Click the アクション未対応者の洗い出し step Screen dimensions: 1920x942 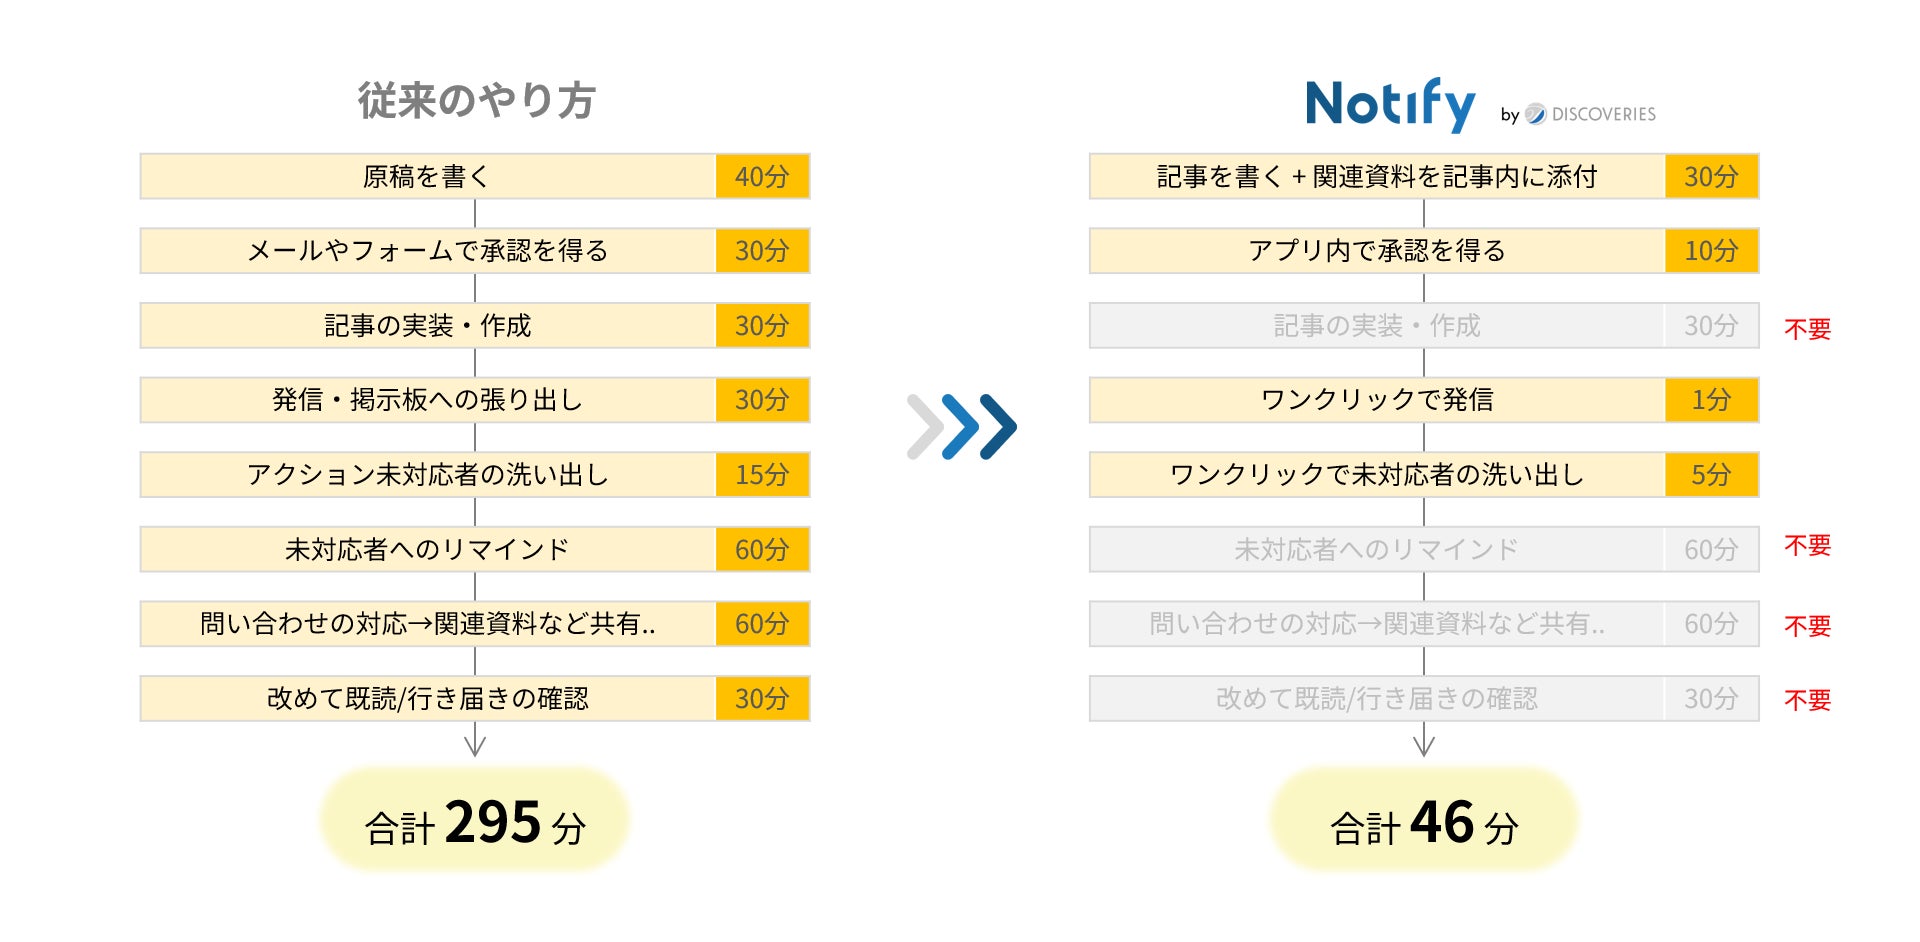pyautogui.click(x=428, y=475)
